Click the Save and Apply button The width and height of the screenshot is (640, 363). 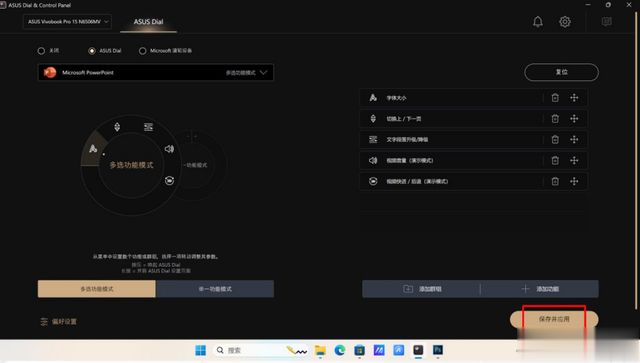click(x=554, y=319)
